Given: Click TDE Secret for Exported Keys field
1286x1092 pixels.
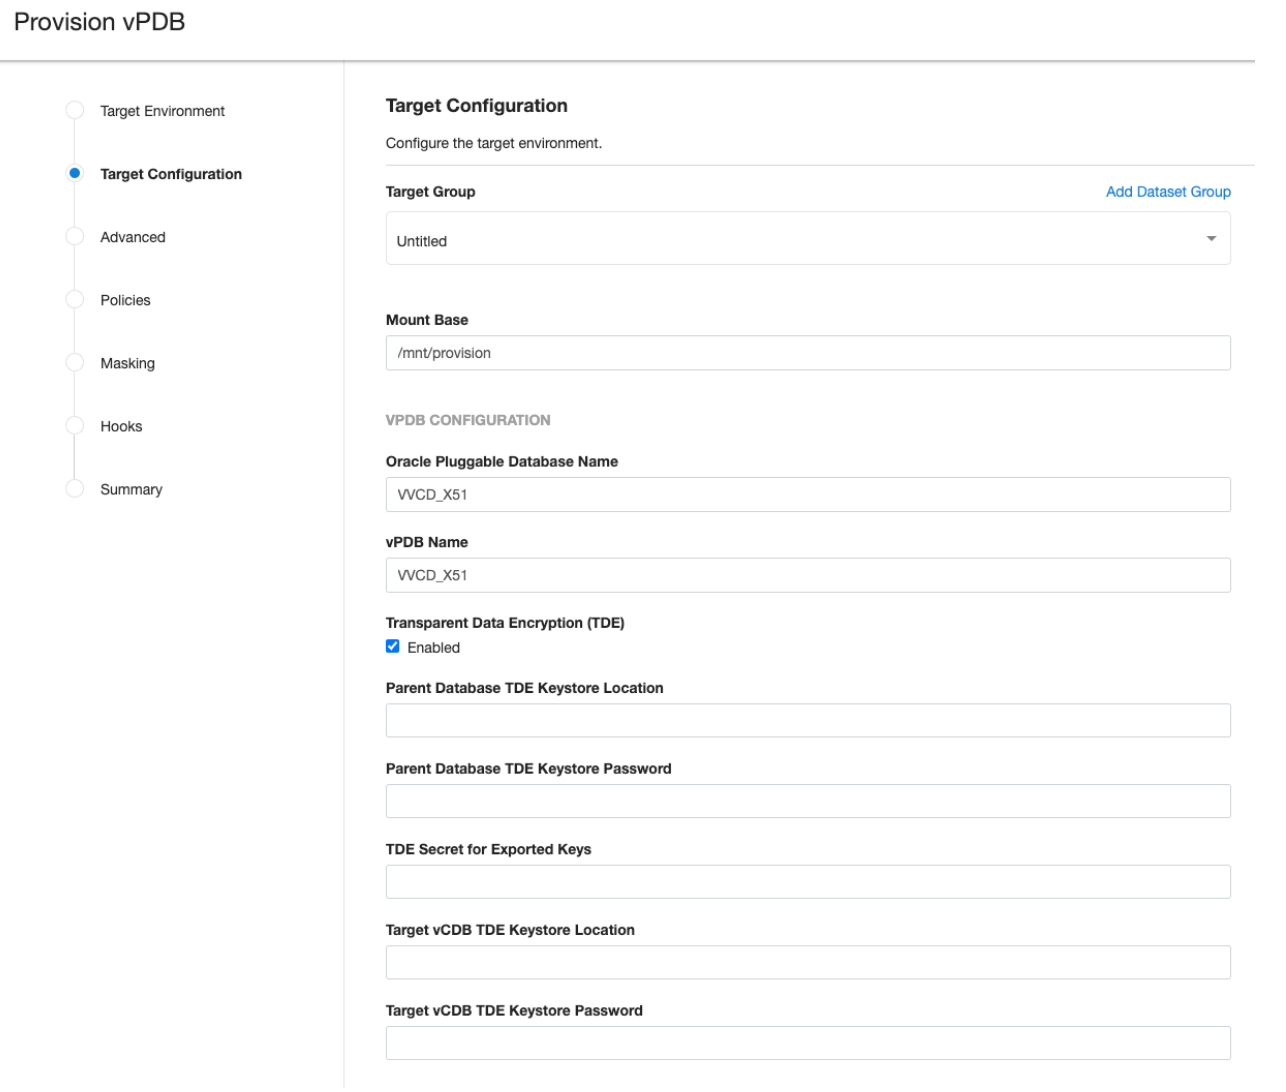Looking at the screenshot, I should [x=807, y=882].
